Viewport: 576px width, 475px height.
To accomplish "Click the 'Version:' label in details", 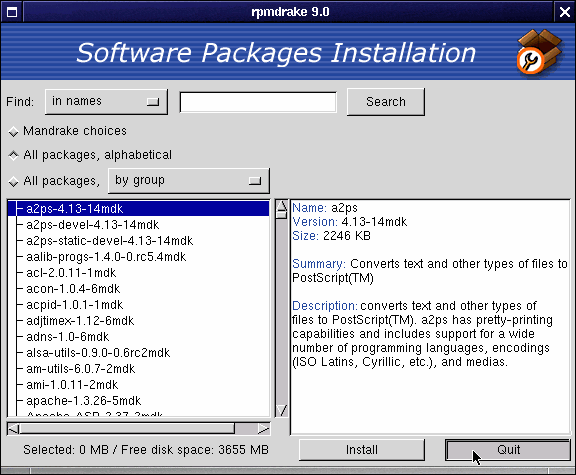I will pos(315,222).
